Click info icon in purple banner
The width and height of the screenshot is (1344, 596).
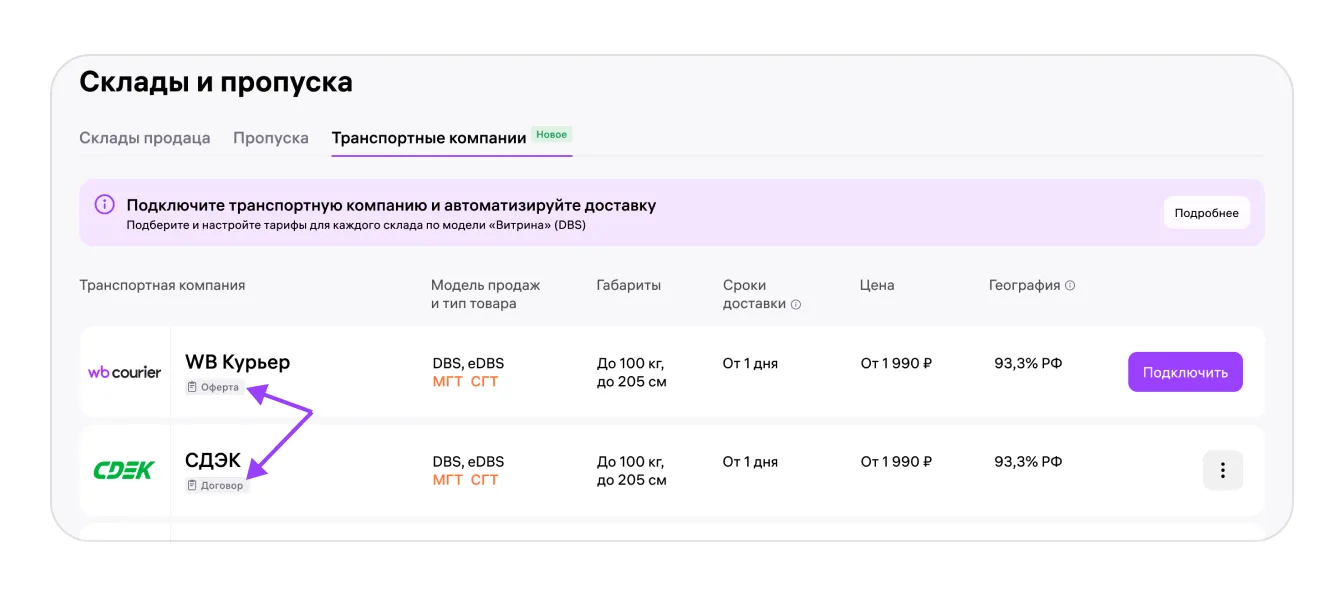pyautogui.click(x=105, y=205)
